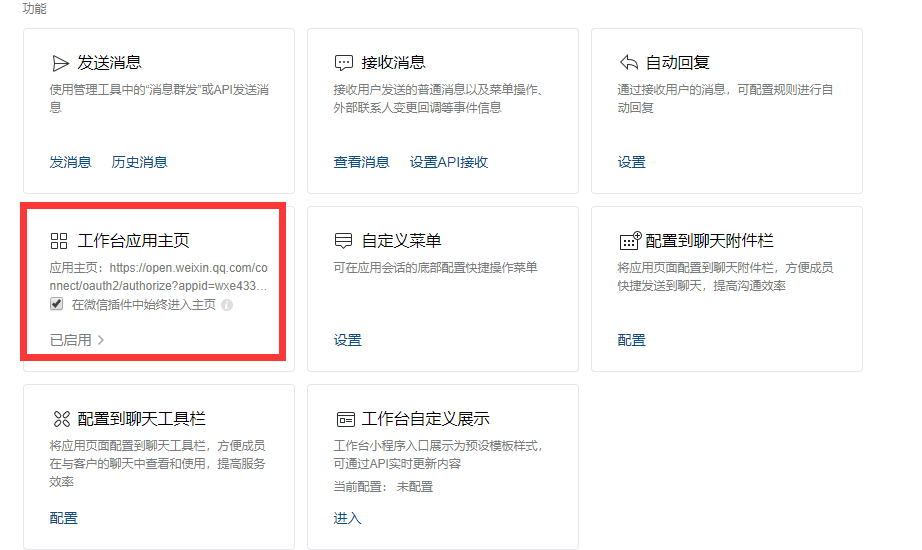Click the 工作台自定义展示 icon
The width and height of the screenshot is (922, 550).
pyautogui.click(x=345, y=419)
